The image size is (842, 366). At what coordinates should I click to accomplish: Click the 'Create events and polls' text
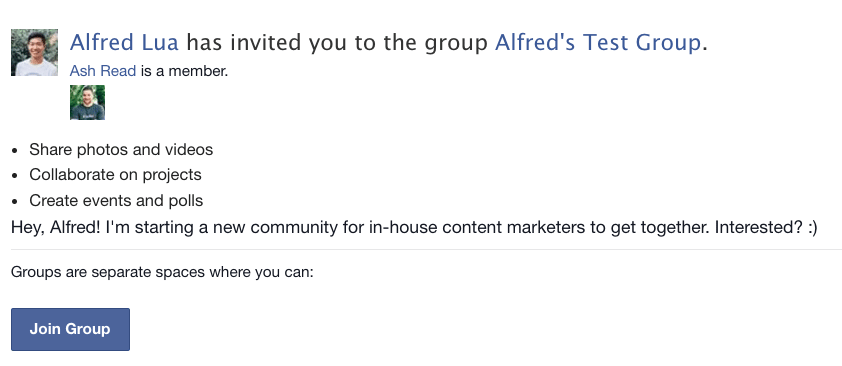[116, 201]
